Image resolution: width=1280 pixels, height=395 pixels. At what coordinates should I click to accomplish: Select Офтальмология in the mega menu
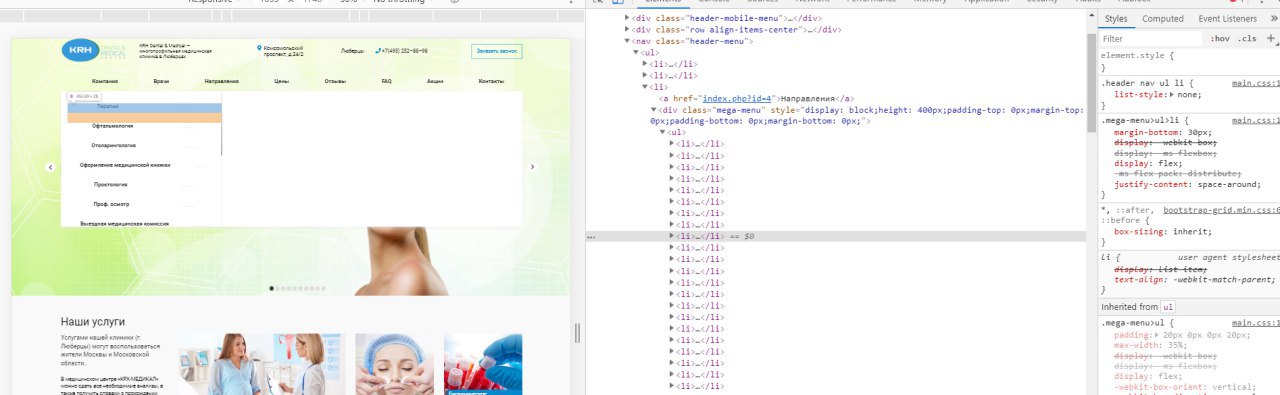(x=112, y=126)
